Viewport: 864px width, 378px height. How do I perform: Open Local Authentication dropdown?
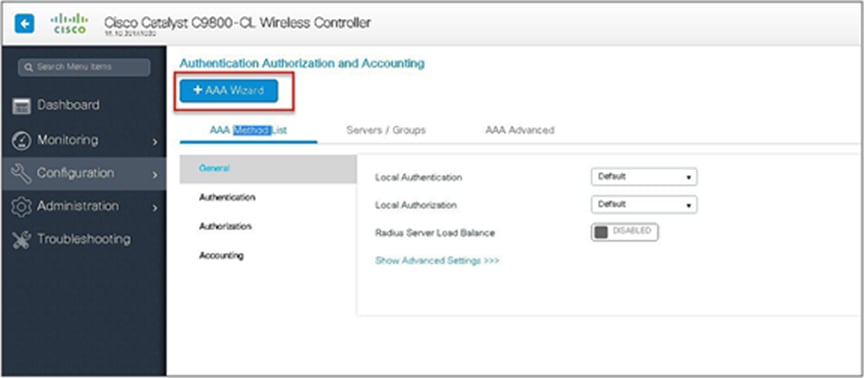point(644,177)
